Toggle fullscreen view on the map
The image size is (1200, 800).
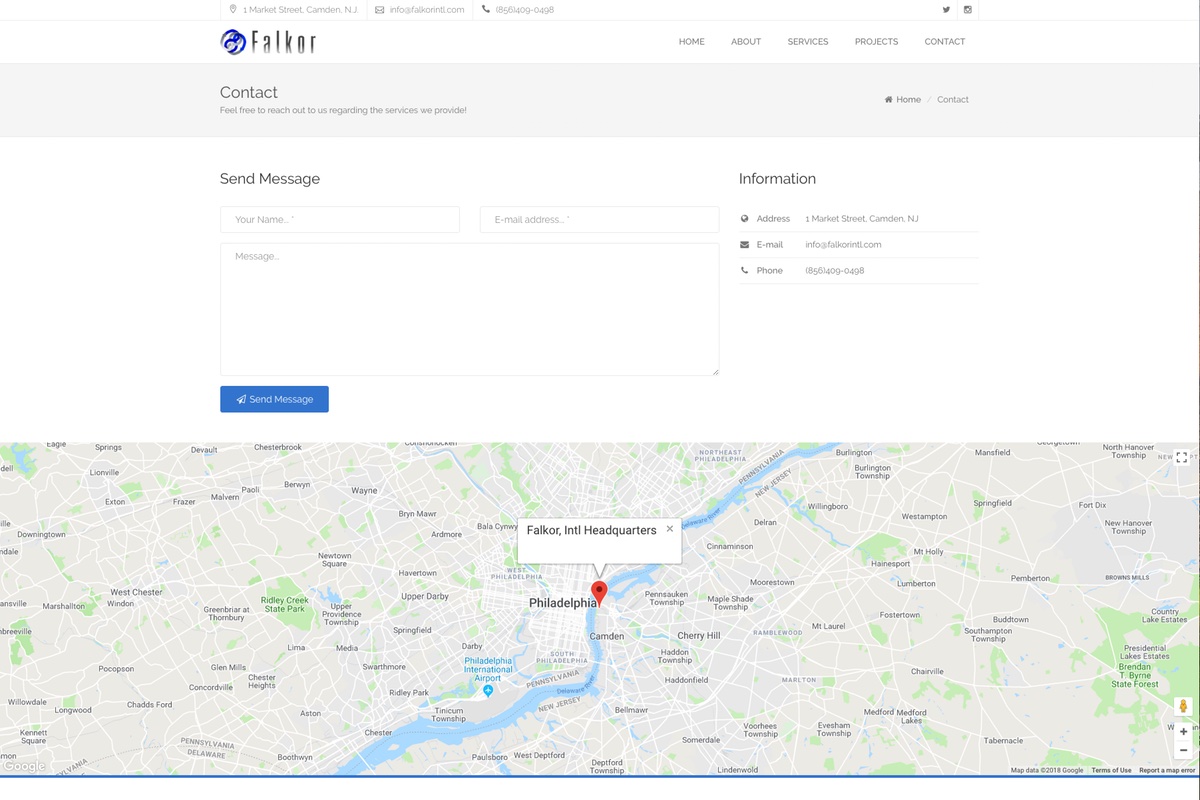coord(1181,457)
